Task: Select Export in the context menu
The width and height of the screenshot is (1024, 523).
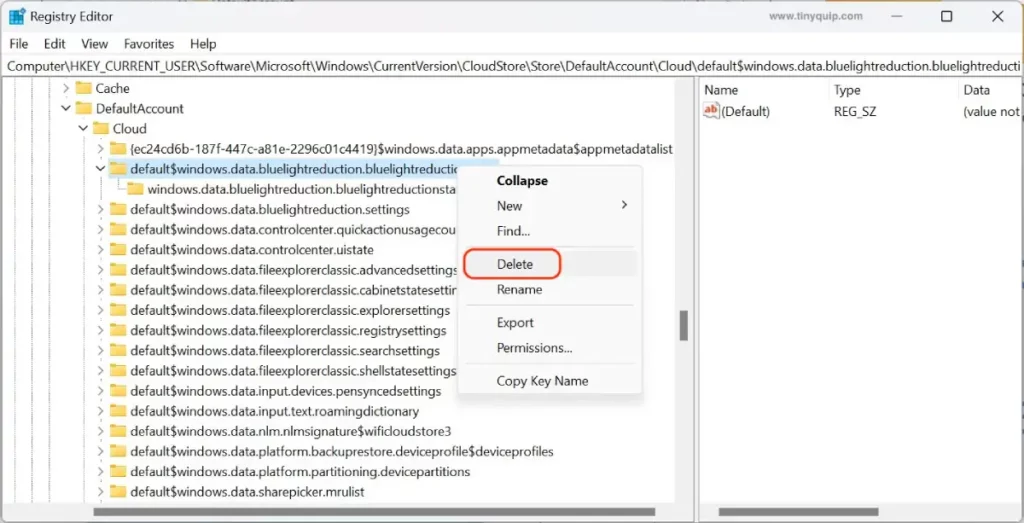Action: coord(515,323)
